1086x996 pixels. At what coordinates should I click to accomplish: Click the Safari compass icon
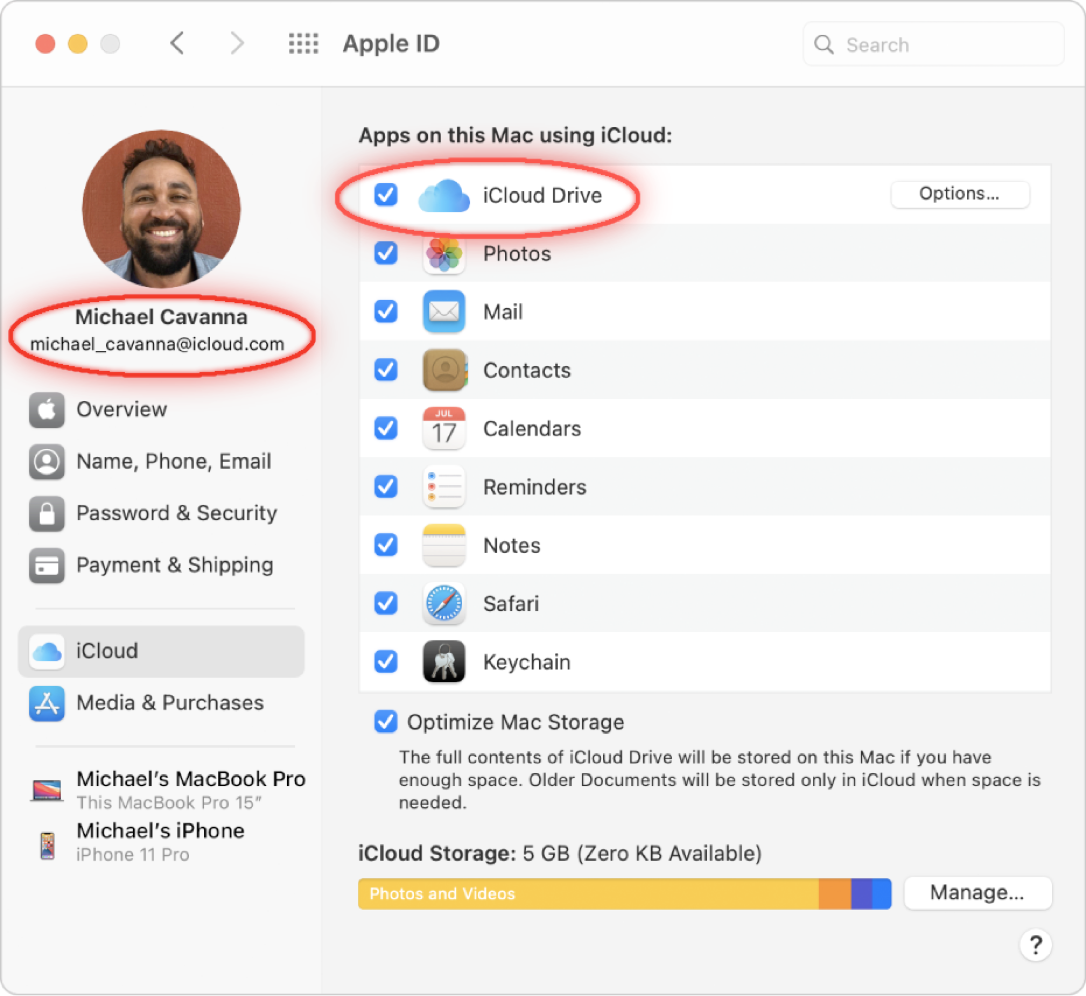click(443, 604)
